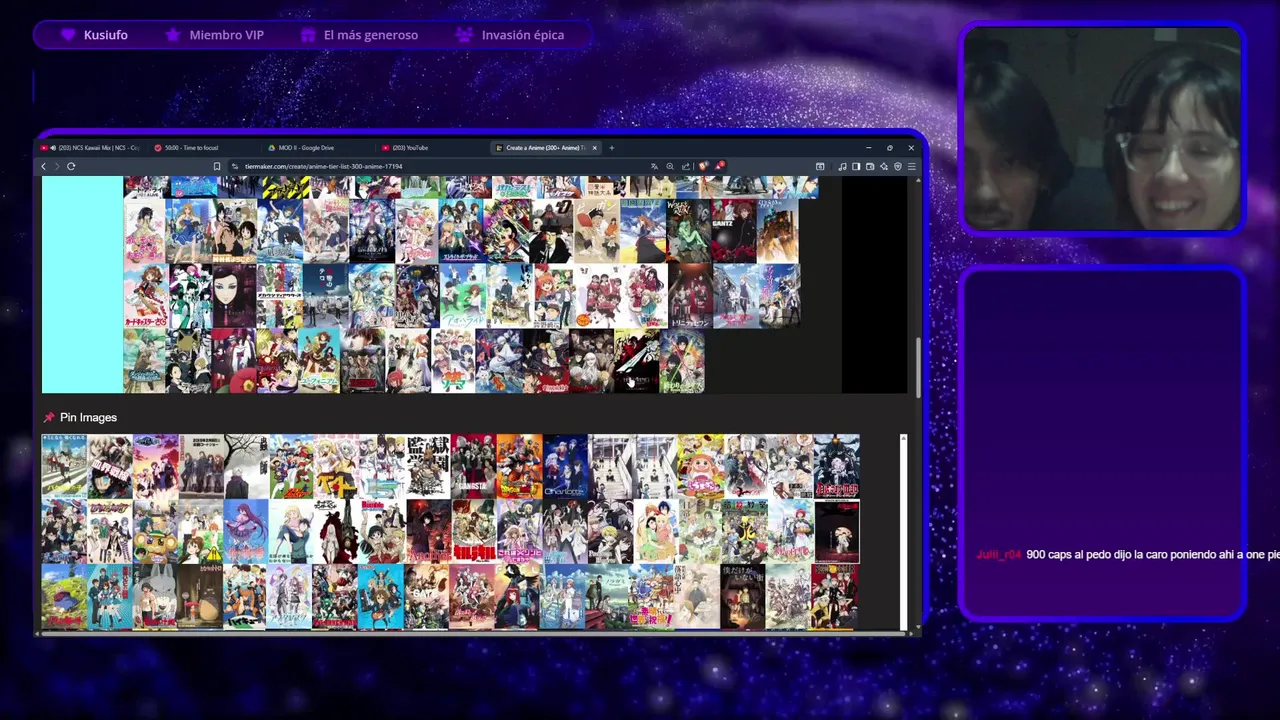Select the orange Dragon Ball poster
The height and width of the screenshot is (720, 1280).
point(519,466)
